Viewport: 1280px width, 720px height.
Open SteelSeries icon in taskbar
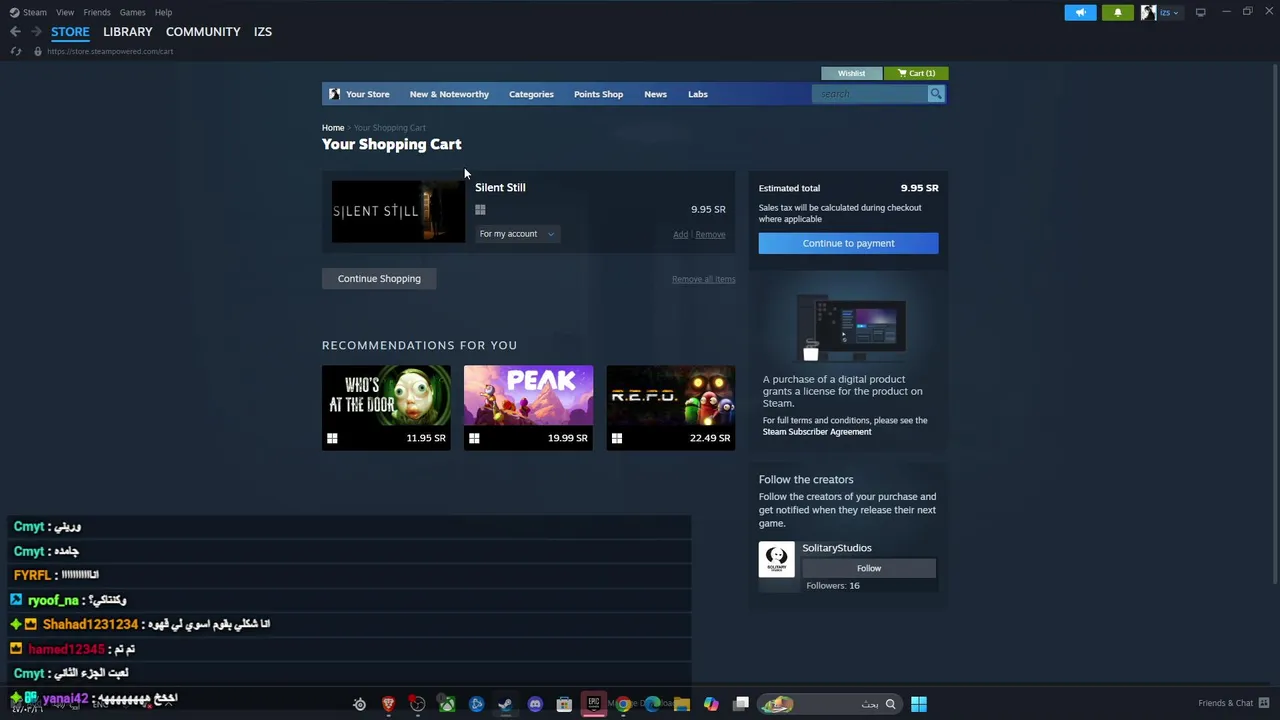tap(359, 704)
